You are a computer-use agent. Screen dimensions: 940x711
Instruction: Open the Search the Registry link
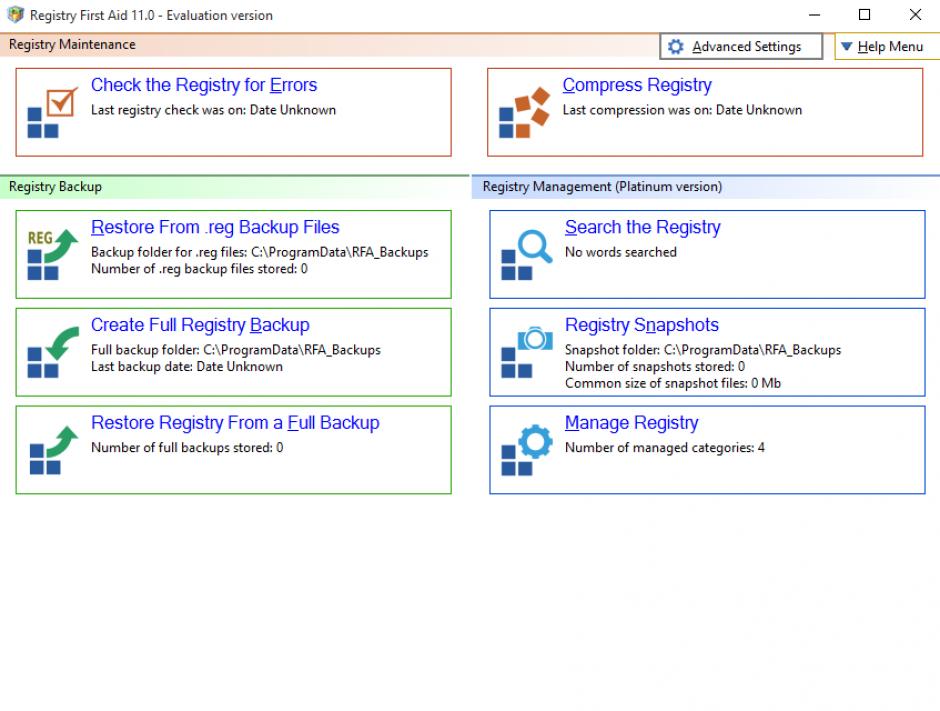coord(643,227)
